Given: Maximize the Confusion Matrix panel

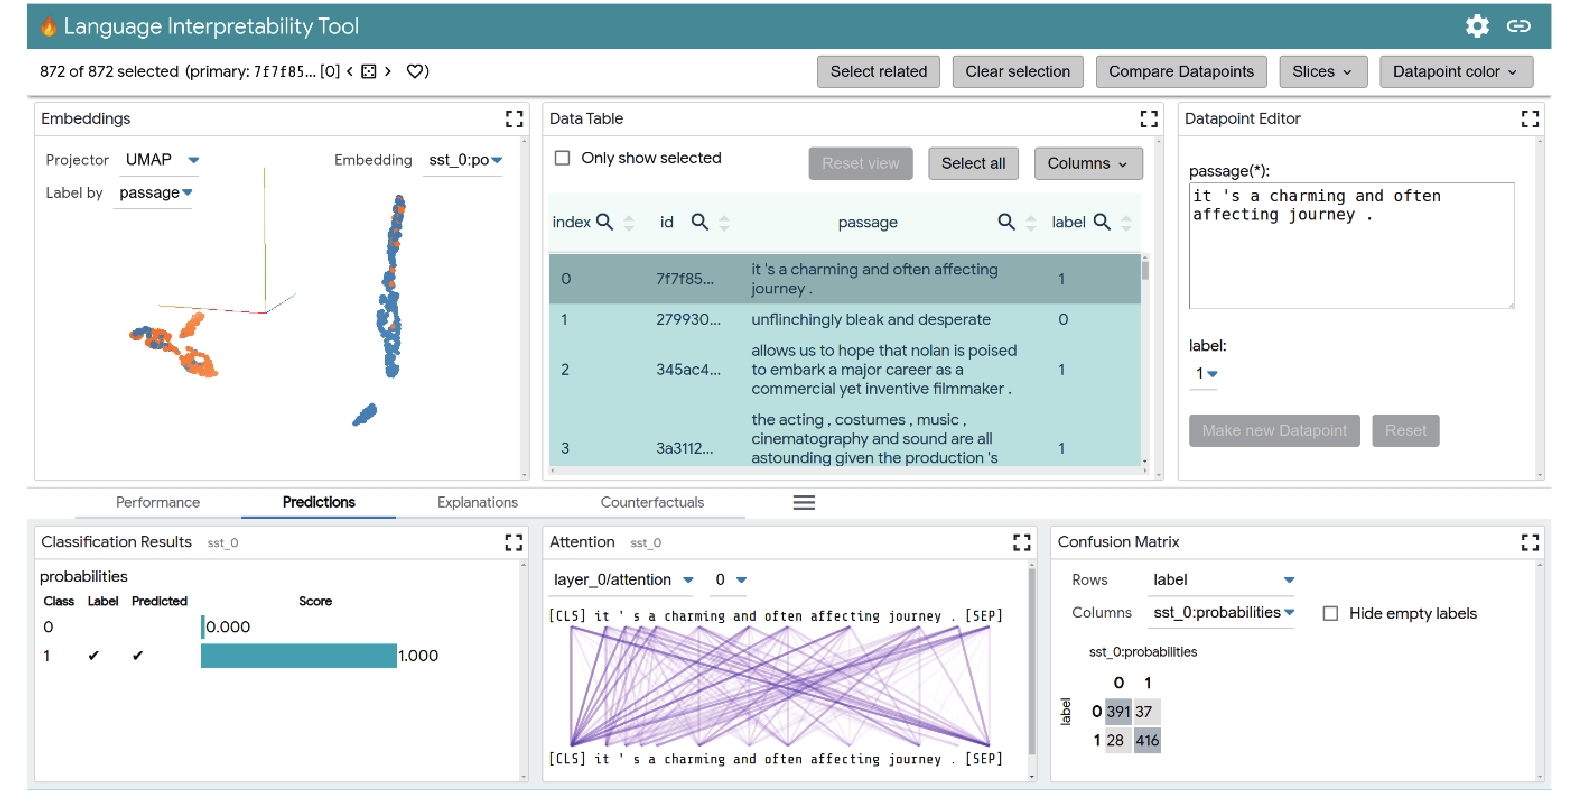Looking at the screenshot, I should point(1530,542).
